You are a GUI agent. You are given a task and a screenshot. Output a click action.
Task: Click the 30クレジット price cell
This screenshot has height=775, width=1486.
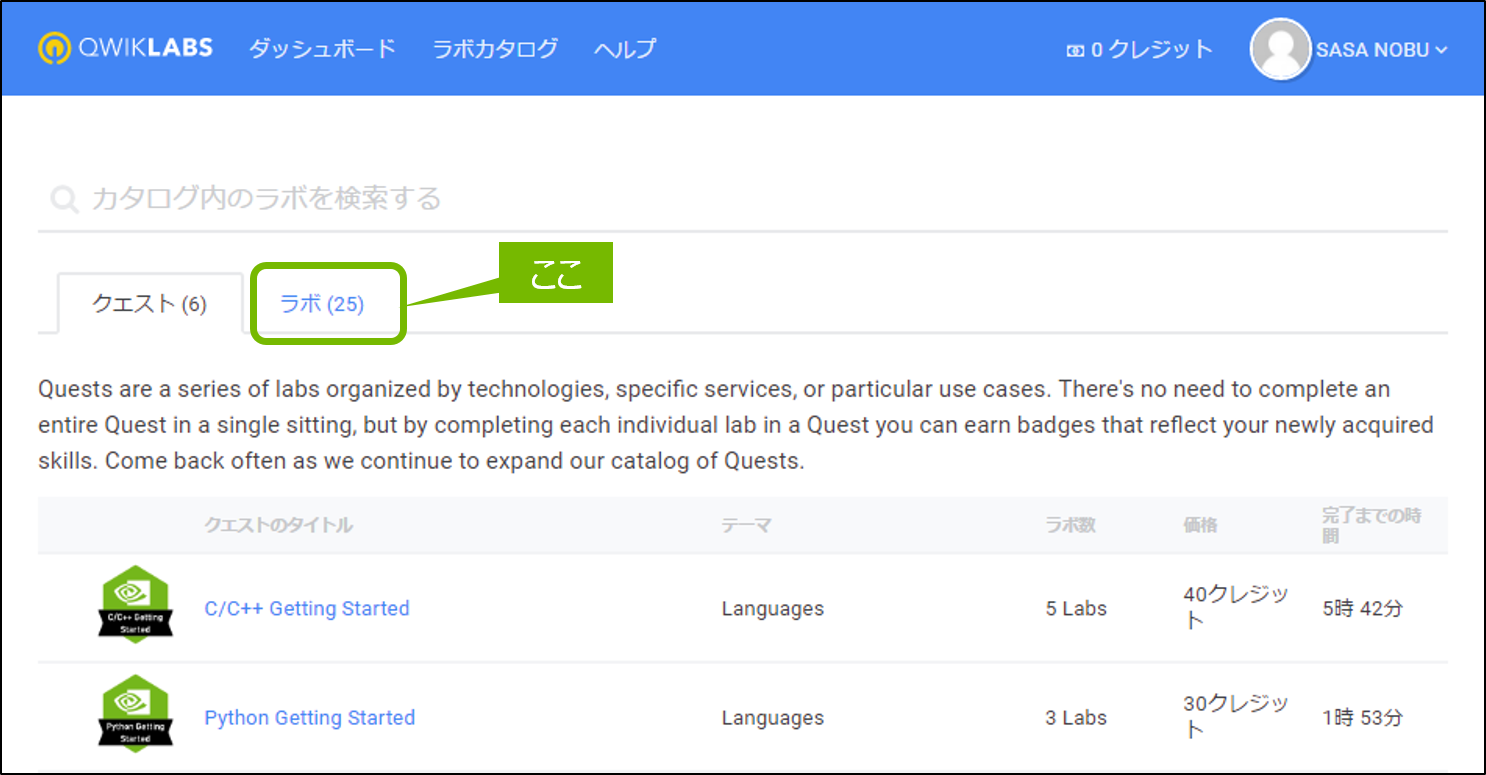coord(1236,717)
